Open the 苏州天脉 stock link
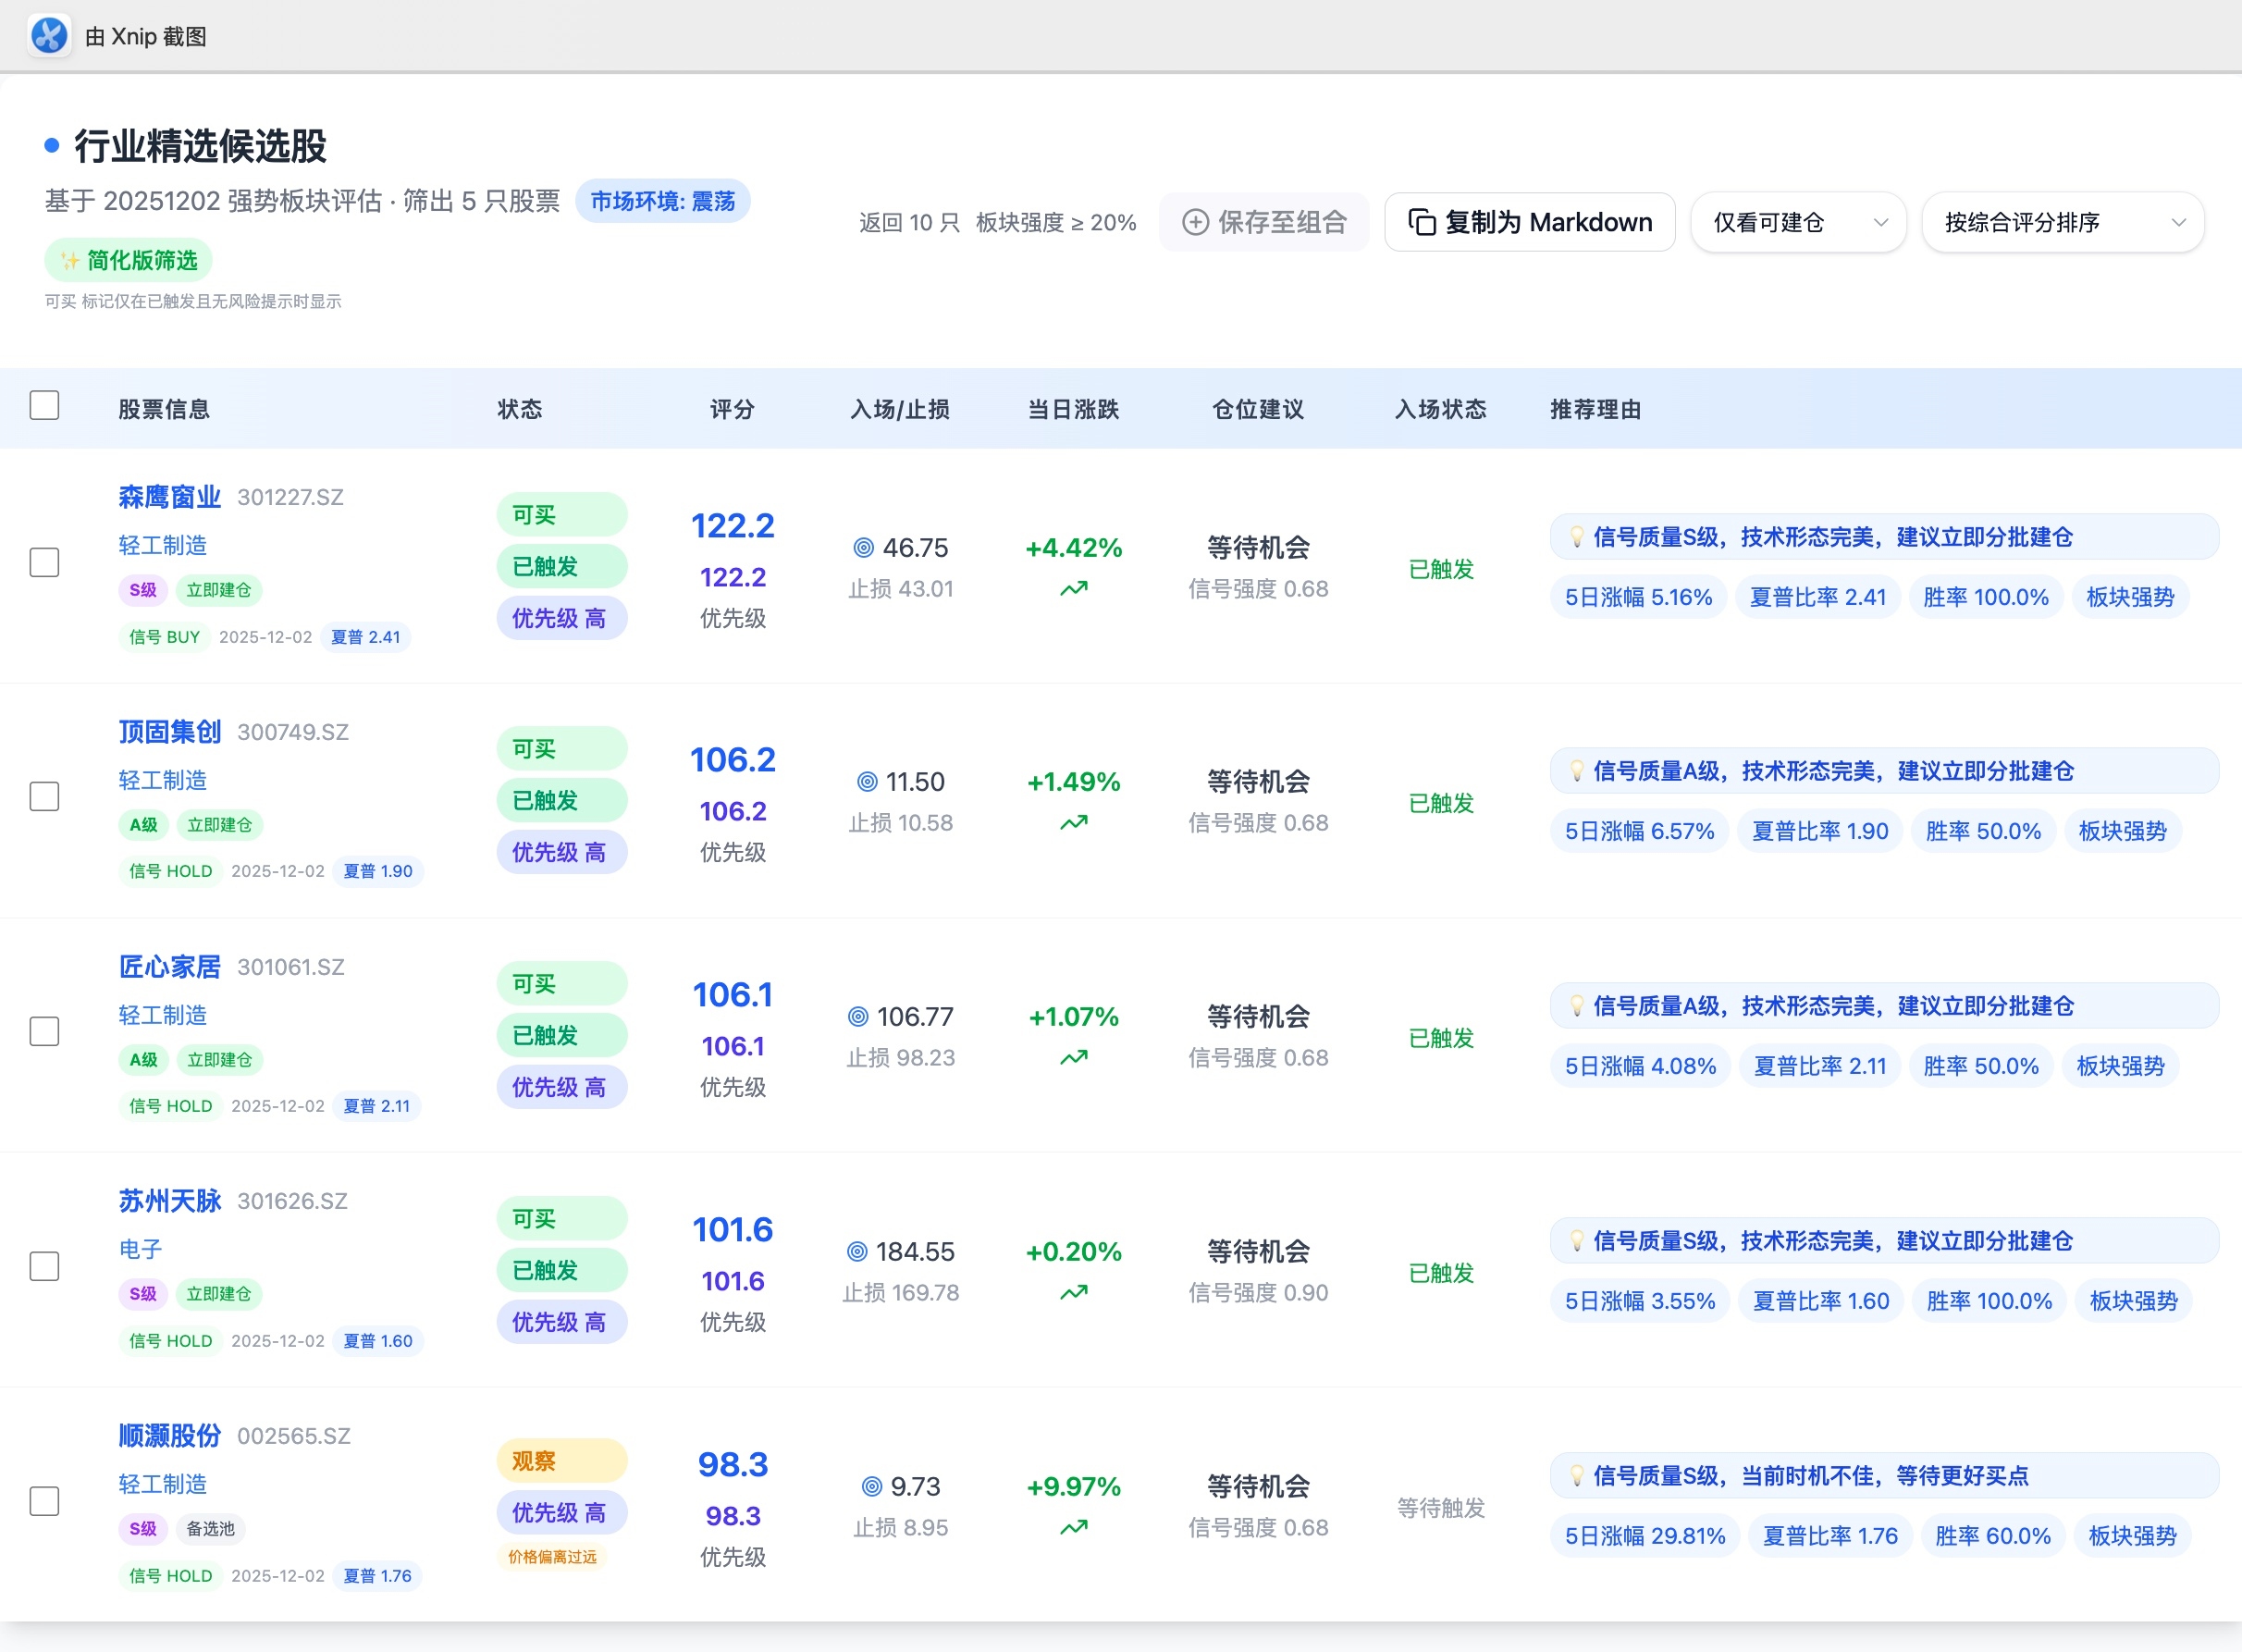The image size is (2242, 1652). tap(170, 1201)
